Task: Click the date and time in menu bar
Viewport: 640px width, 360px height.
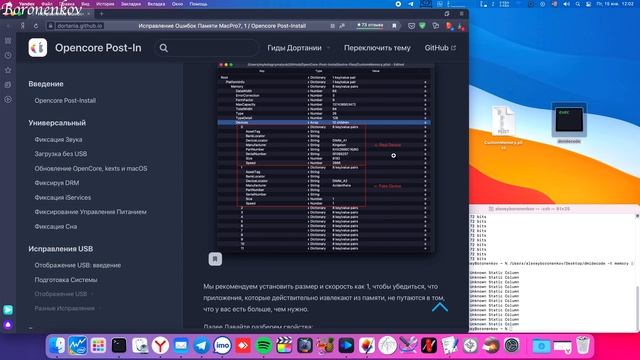Action: pyautogui.click(x=615, y=4)
